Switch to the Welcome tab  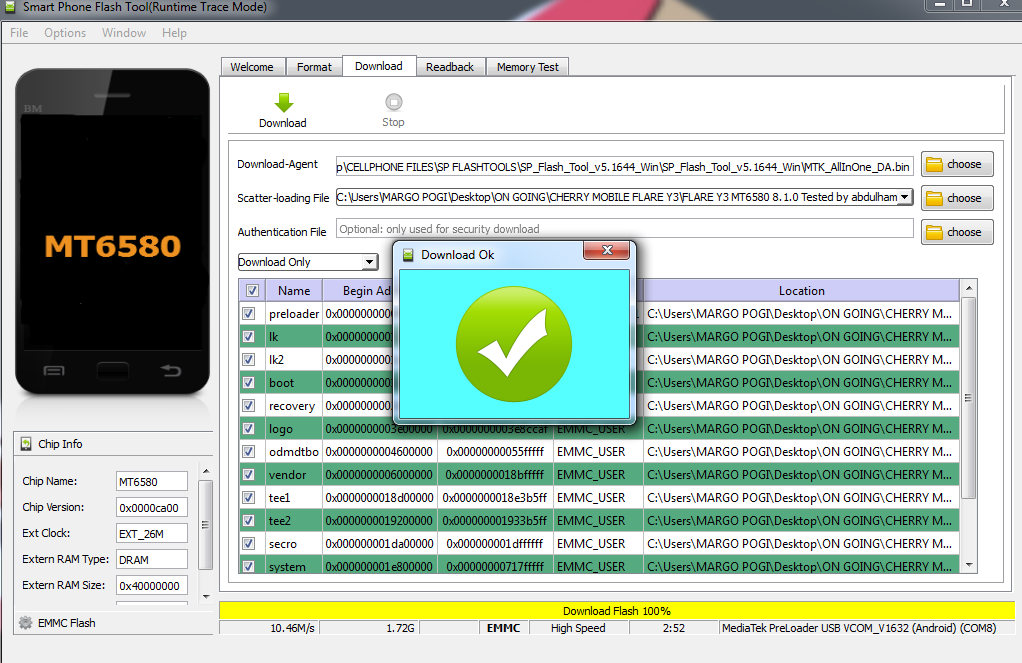pyautogui.click(x=252, y=67)
